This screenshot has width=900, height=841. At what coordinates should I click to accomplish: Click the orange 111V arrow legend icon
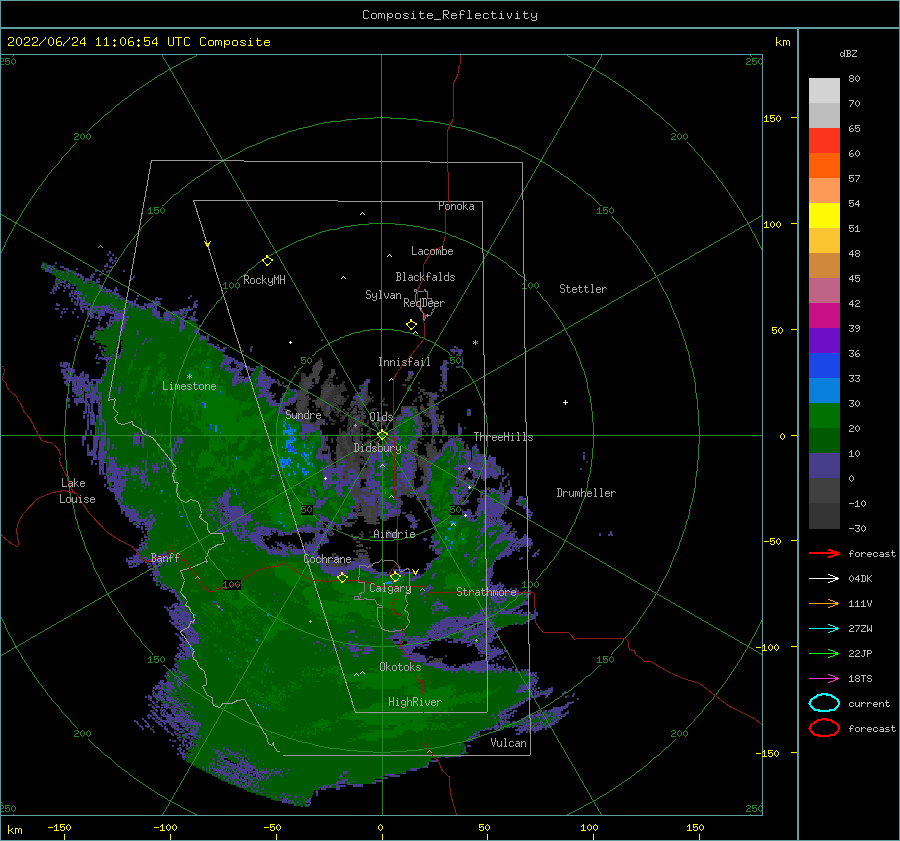824,603
